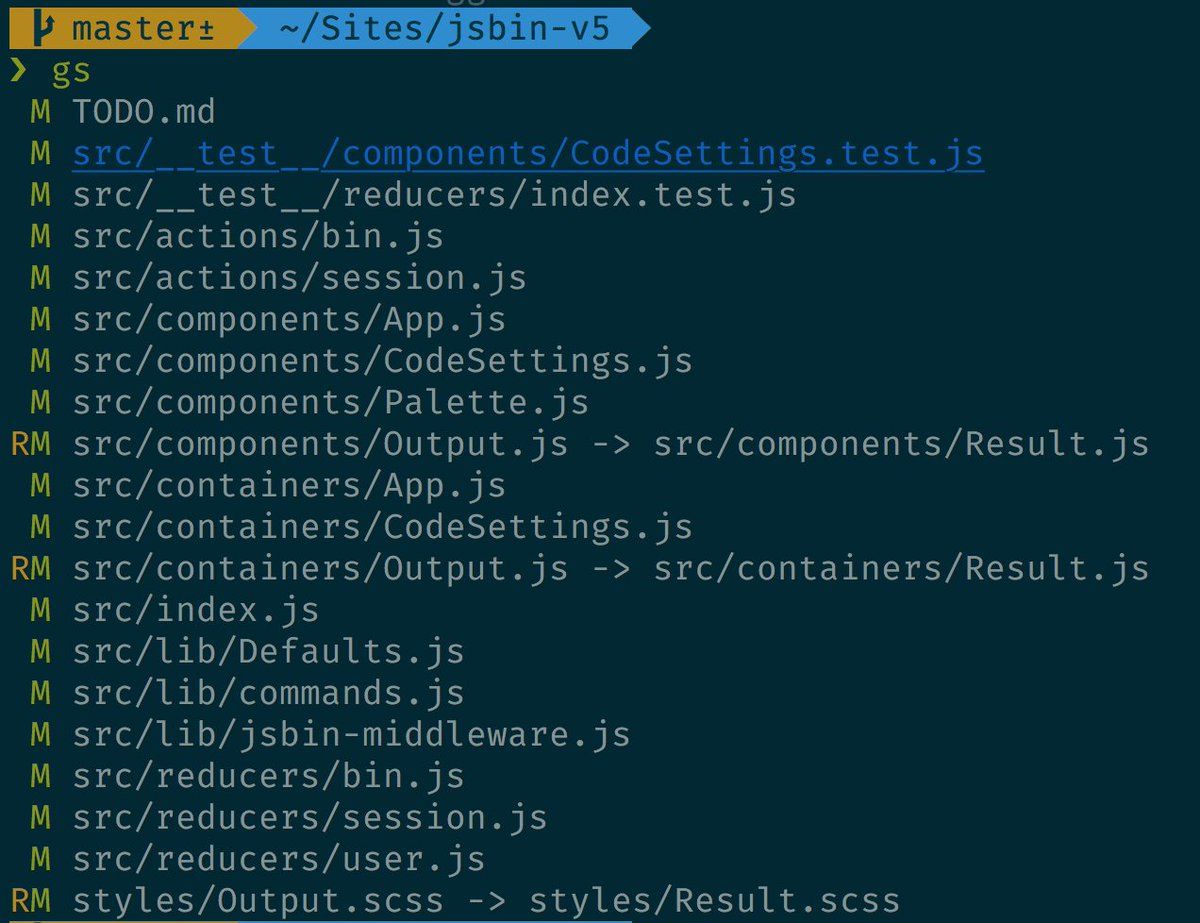Click the master± branch segment
Viewport: 1200px width, 923px height.
pyautogui.click(x=142, y=30)
